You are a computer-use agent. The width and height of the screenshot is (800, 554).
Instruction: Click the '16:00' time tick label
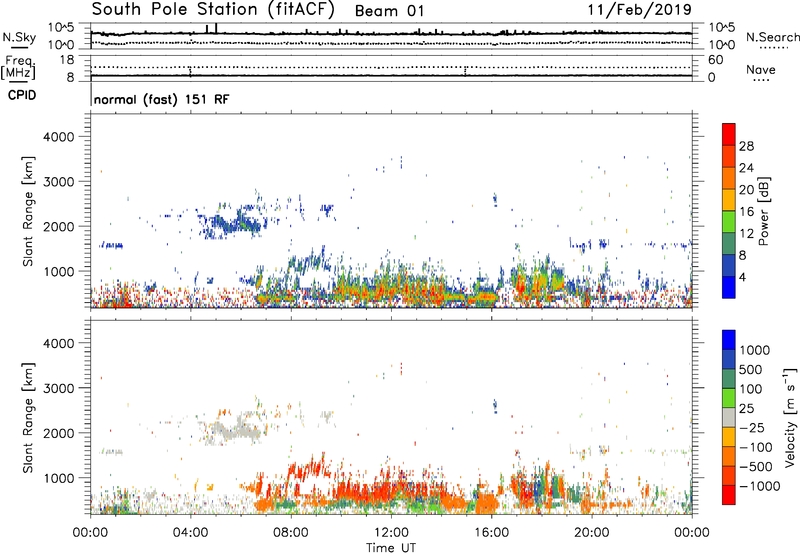[491, 533]
